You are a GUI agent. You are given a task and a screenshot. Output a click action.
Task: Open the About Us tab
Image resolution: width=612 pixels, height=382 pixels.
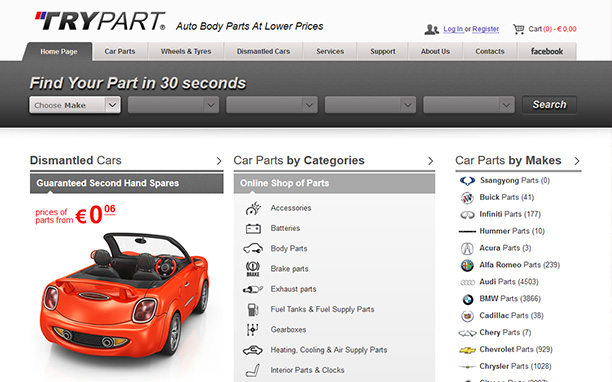pyautogui.click(x=435, y=52)
